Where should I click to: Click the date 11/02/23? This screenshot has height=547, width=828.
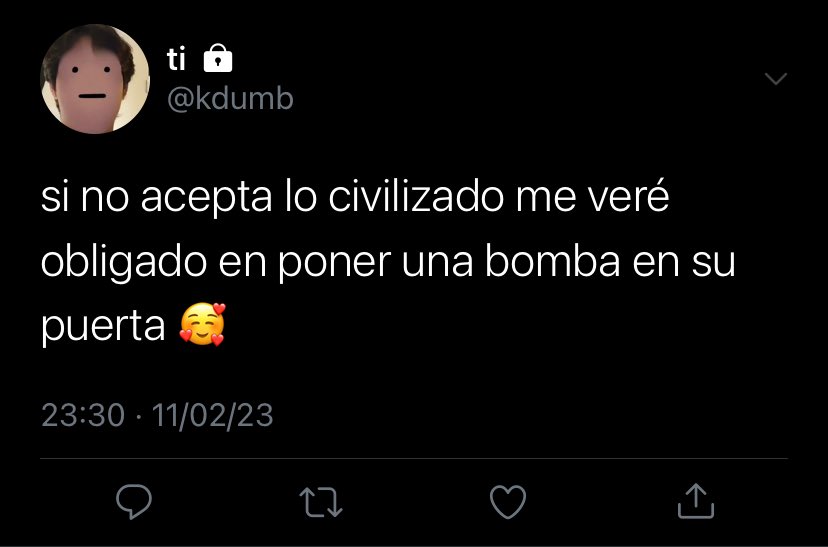[212, 415]
